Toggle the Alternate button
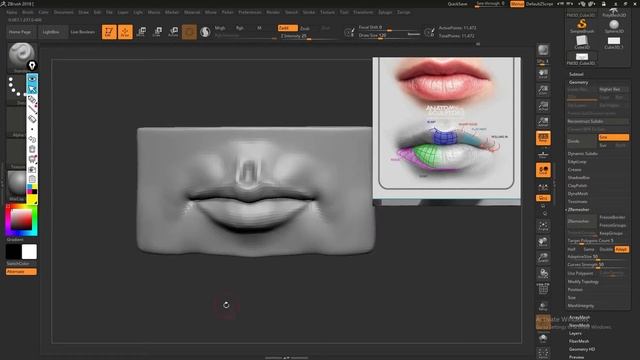Viewport: 640px width, 360px height. (21, 271)
